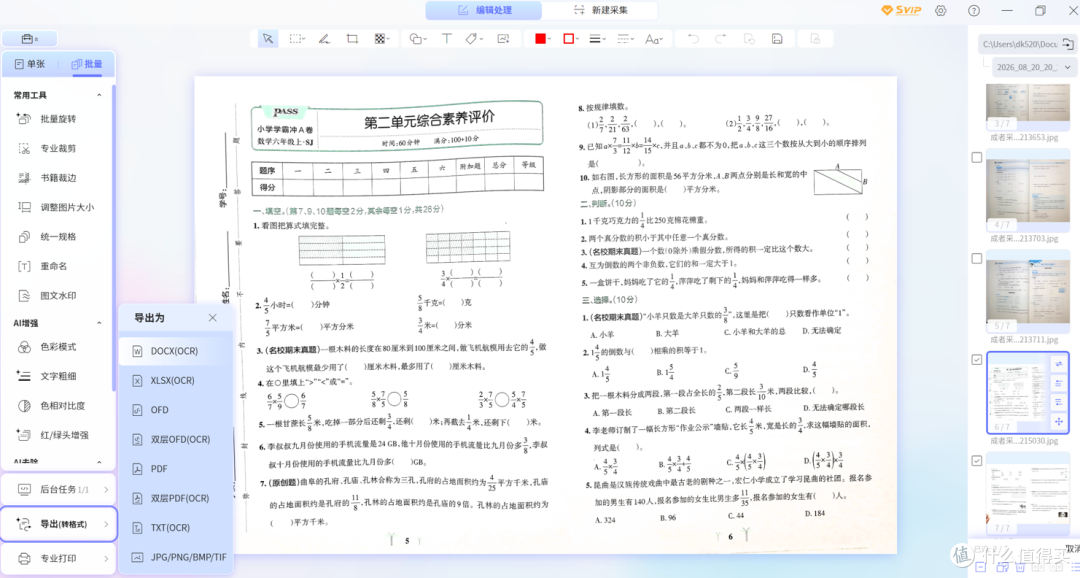
Task: Open fill color dropdown arrow
Action: (x=550, y=39)
